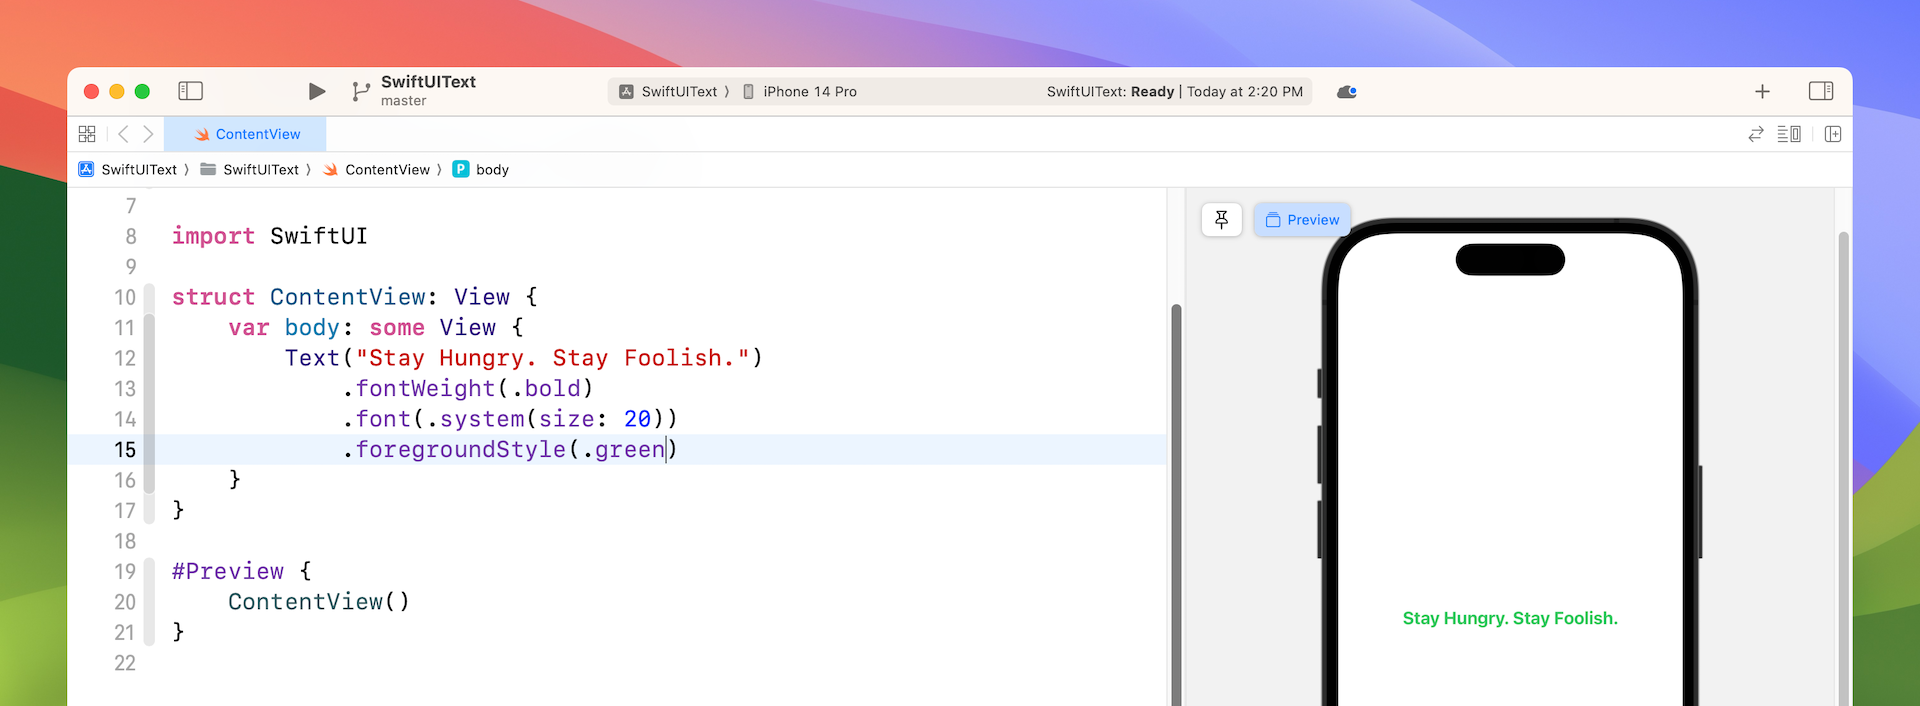This screenshot has height=706, width=1920.
Task: Maximize the Xcode window
Action: click(x=142, y=91)
